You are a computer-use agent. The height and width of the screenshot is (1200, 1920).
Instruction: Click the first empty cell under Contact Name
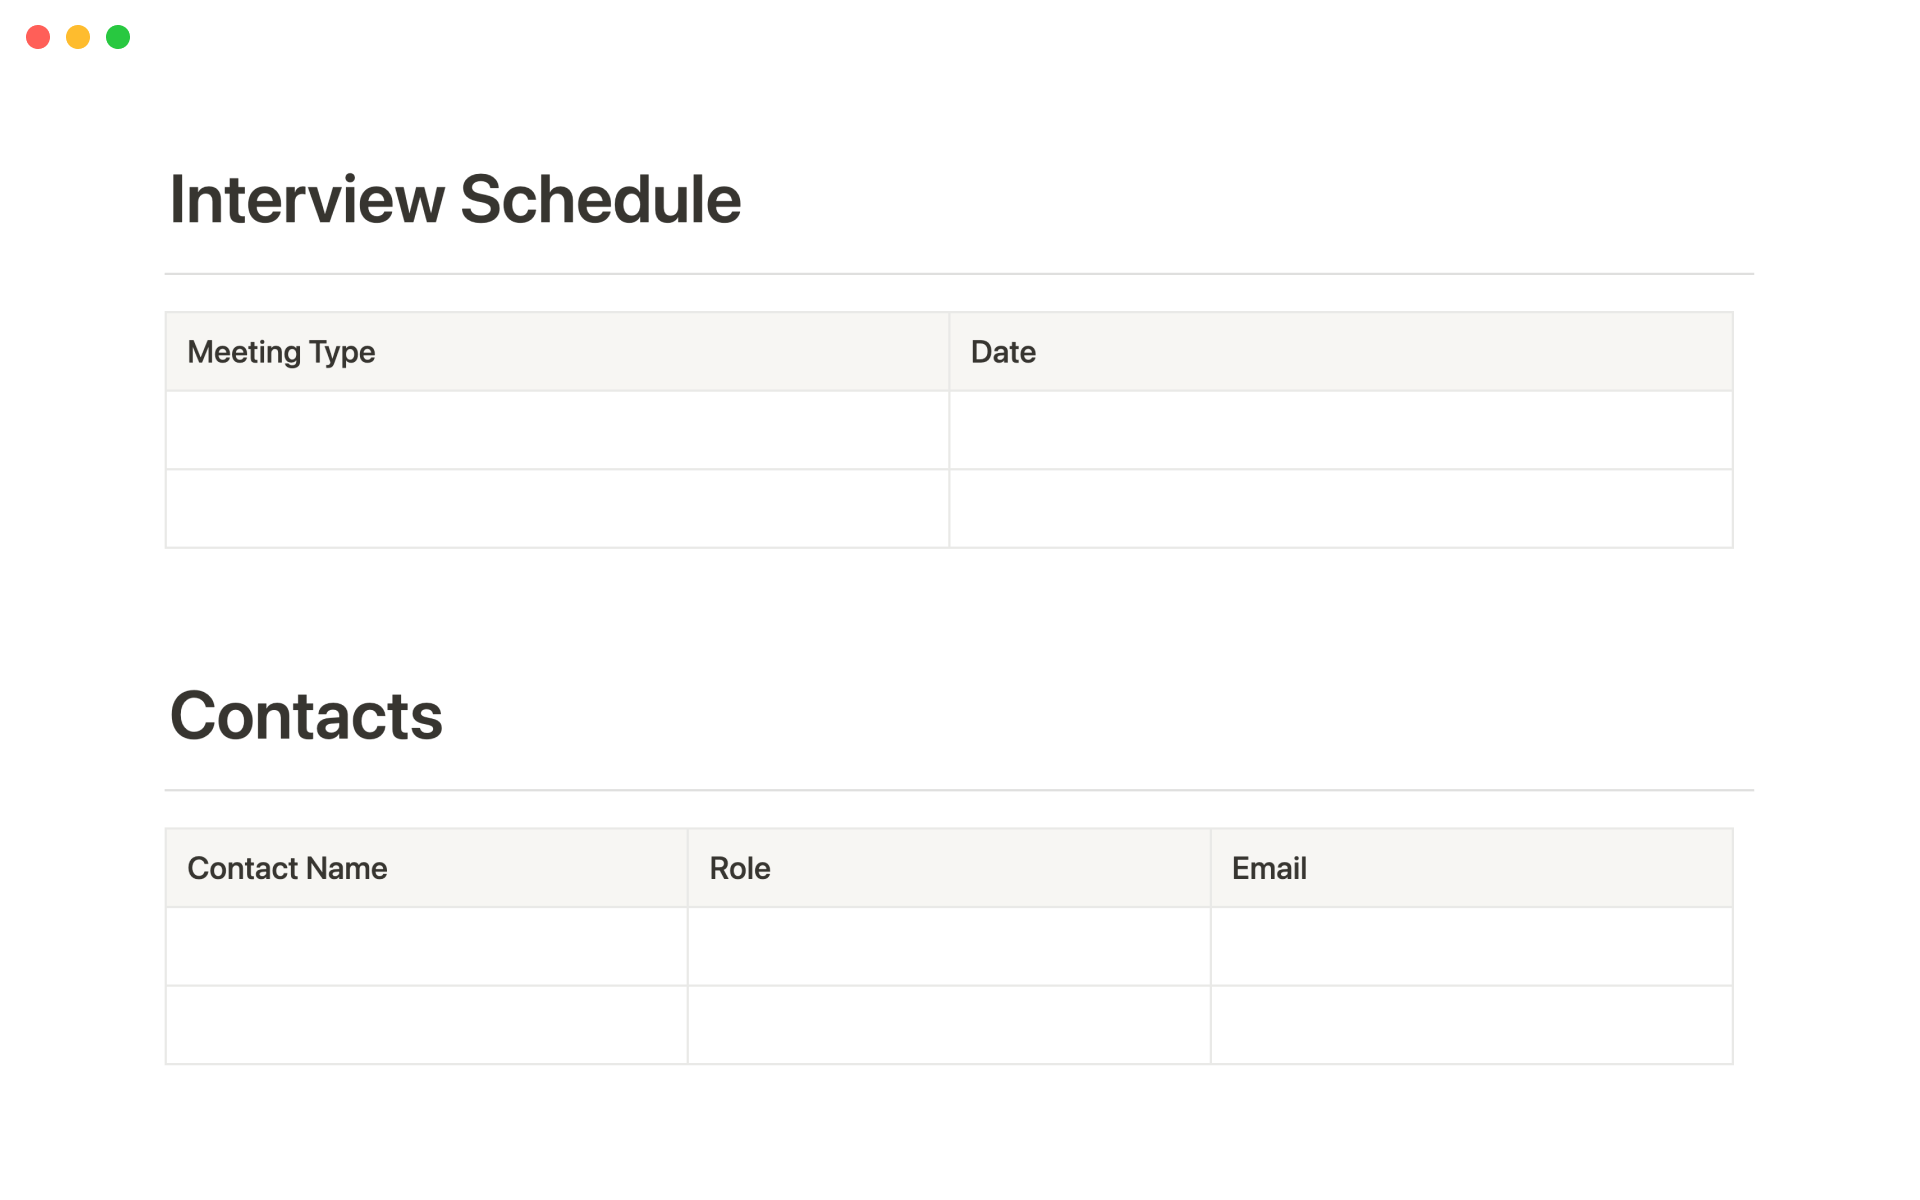pos(426,947)
